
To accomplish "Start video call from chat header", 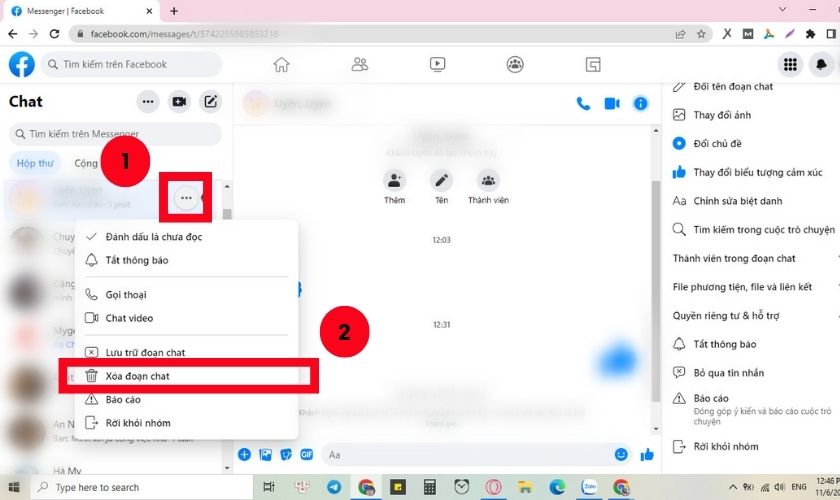I will point(612,103).
